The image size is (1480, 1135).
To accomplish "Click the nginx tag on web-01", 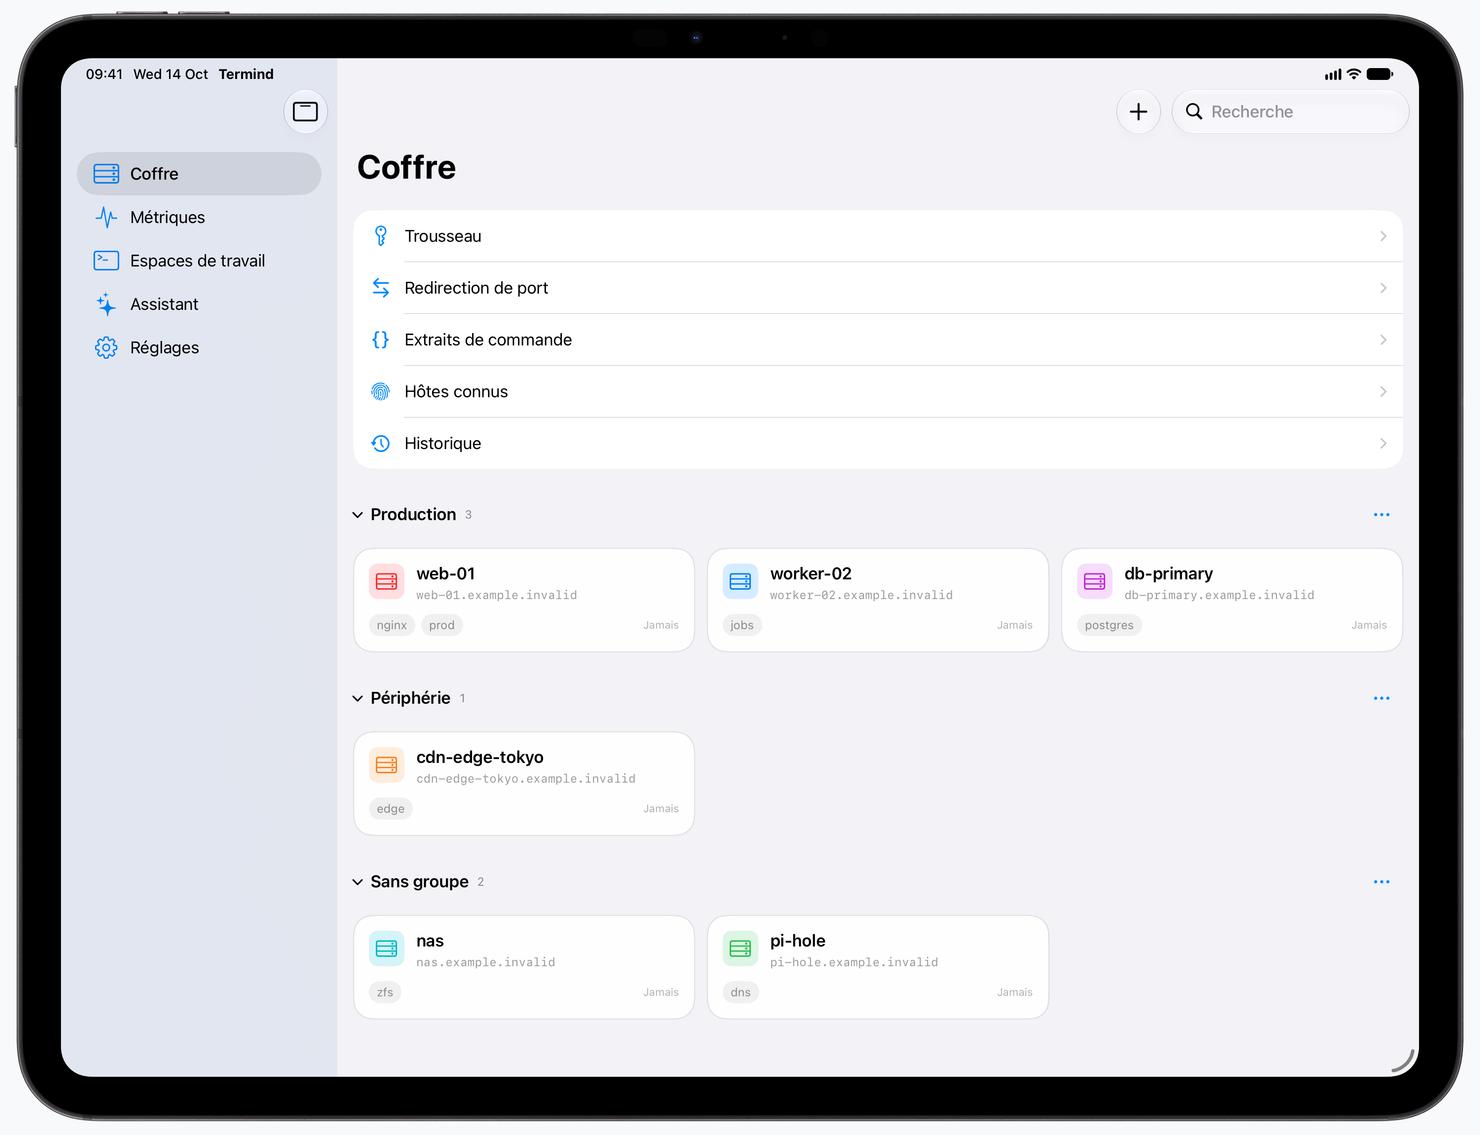I will pos(392,625).
